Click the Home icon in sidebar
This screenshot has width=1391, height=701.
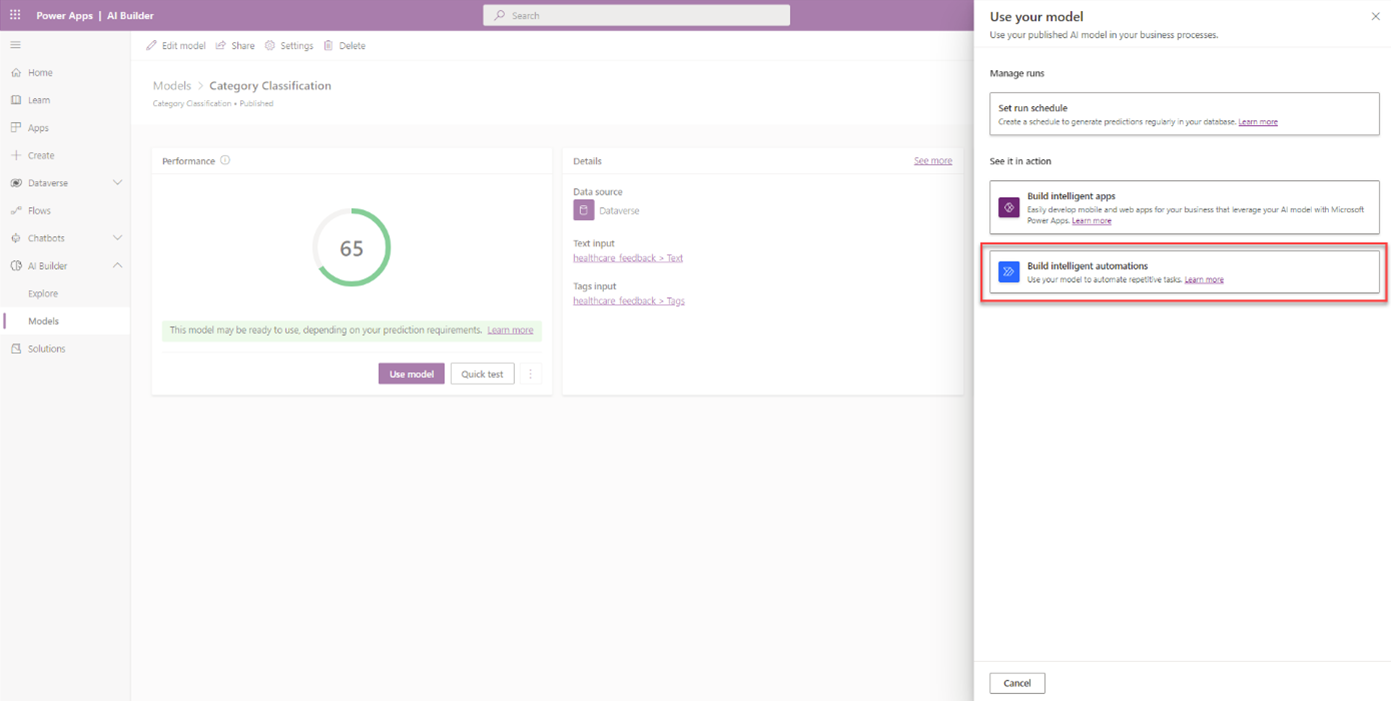click(16, 73)
